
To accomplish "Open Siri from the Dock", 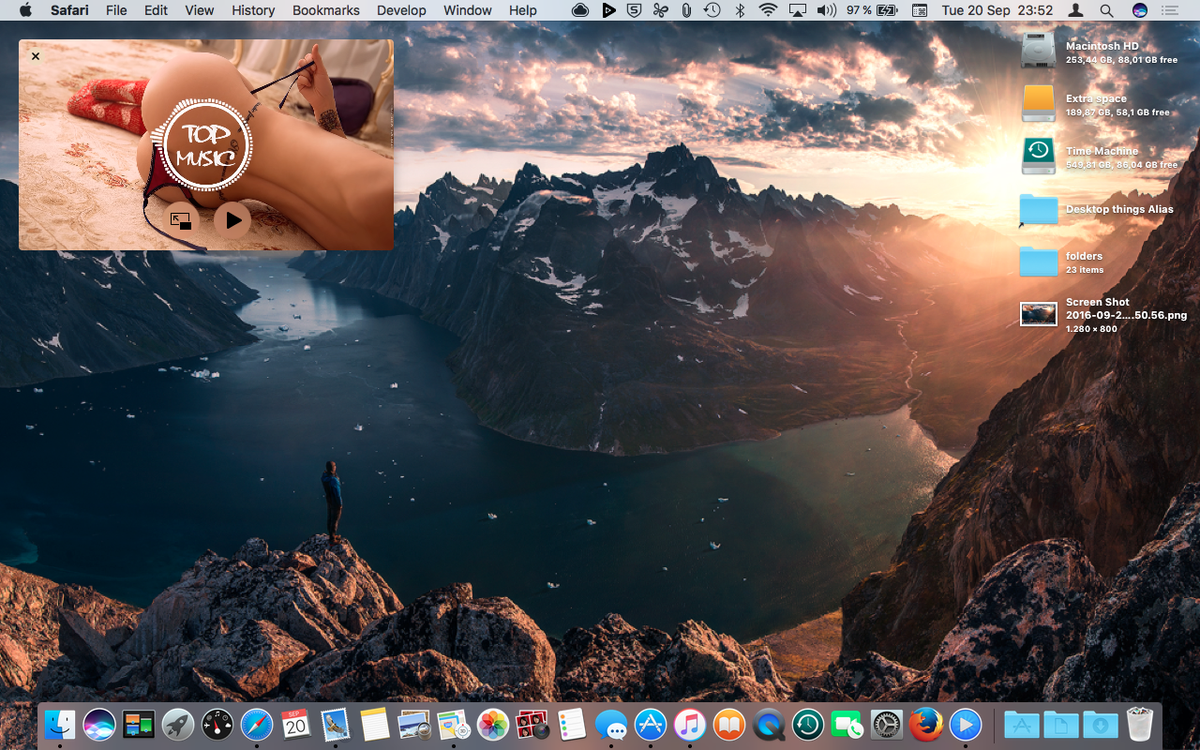I will tap(99, 724).
